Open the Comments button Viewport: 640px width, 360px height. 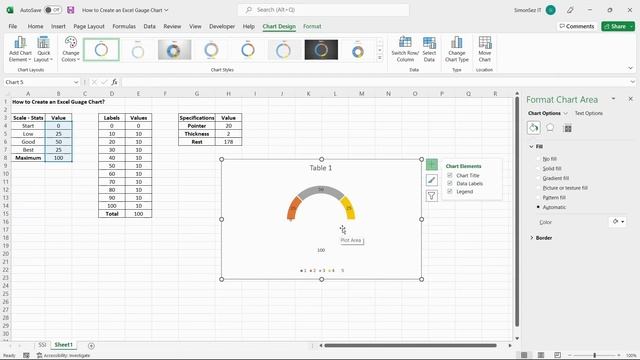coord(577,26)
